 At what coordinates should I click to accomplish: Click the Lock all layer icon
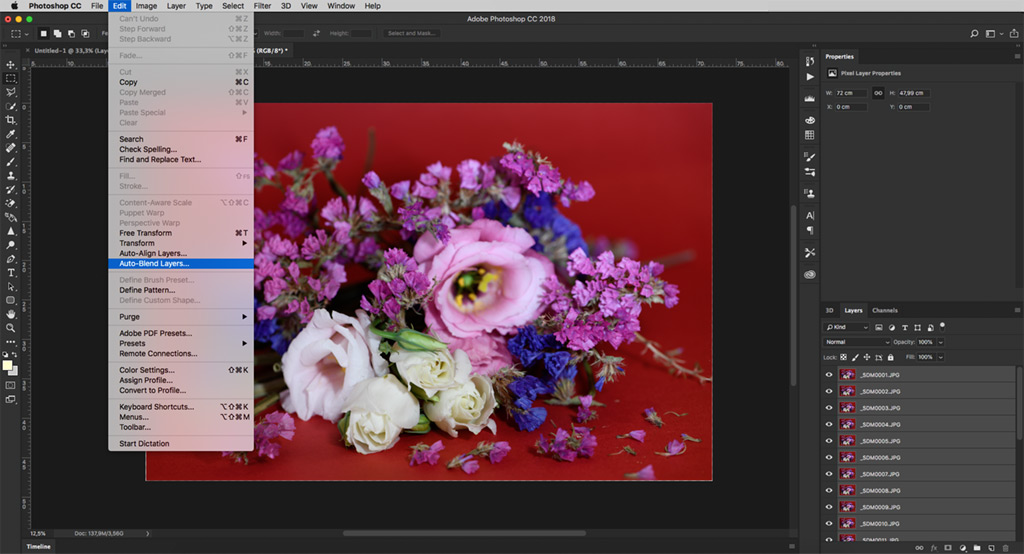coord(890,357)
